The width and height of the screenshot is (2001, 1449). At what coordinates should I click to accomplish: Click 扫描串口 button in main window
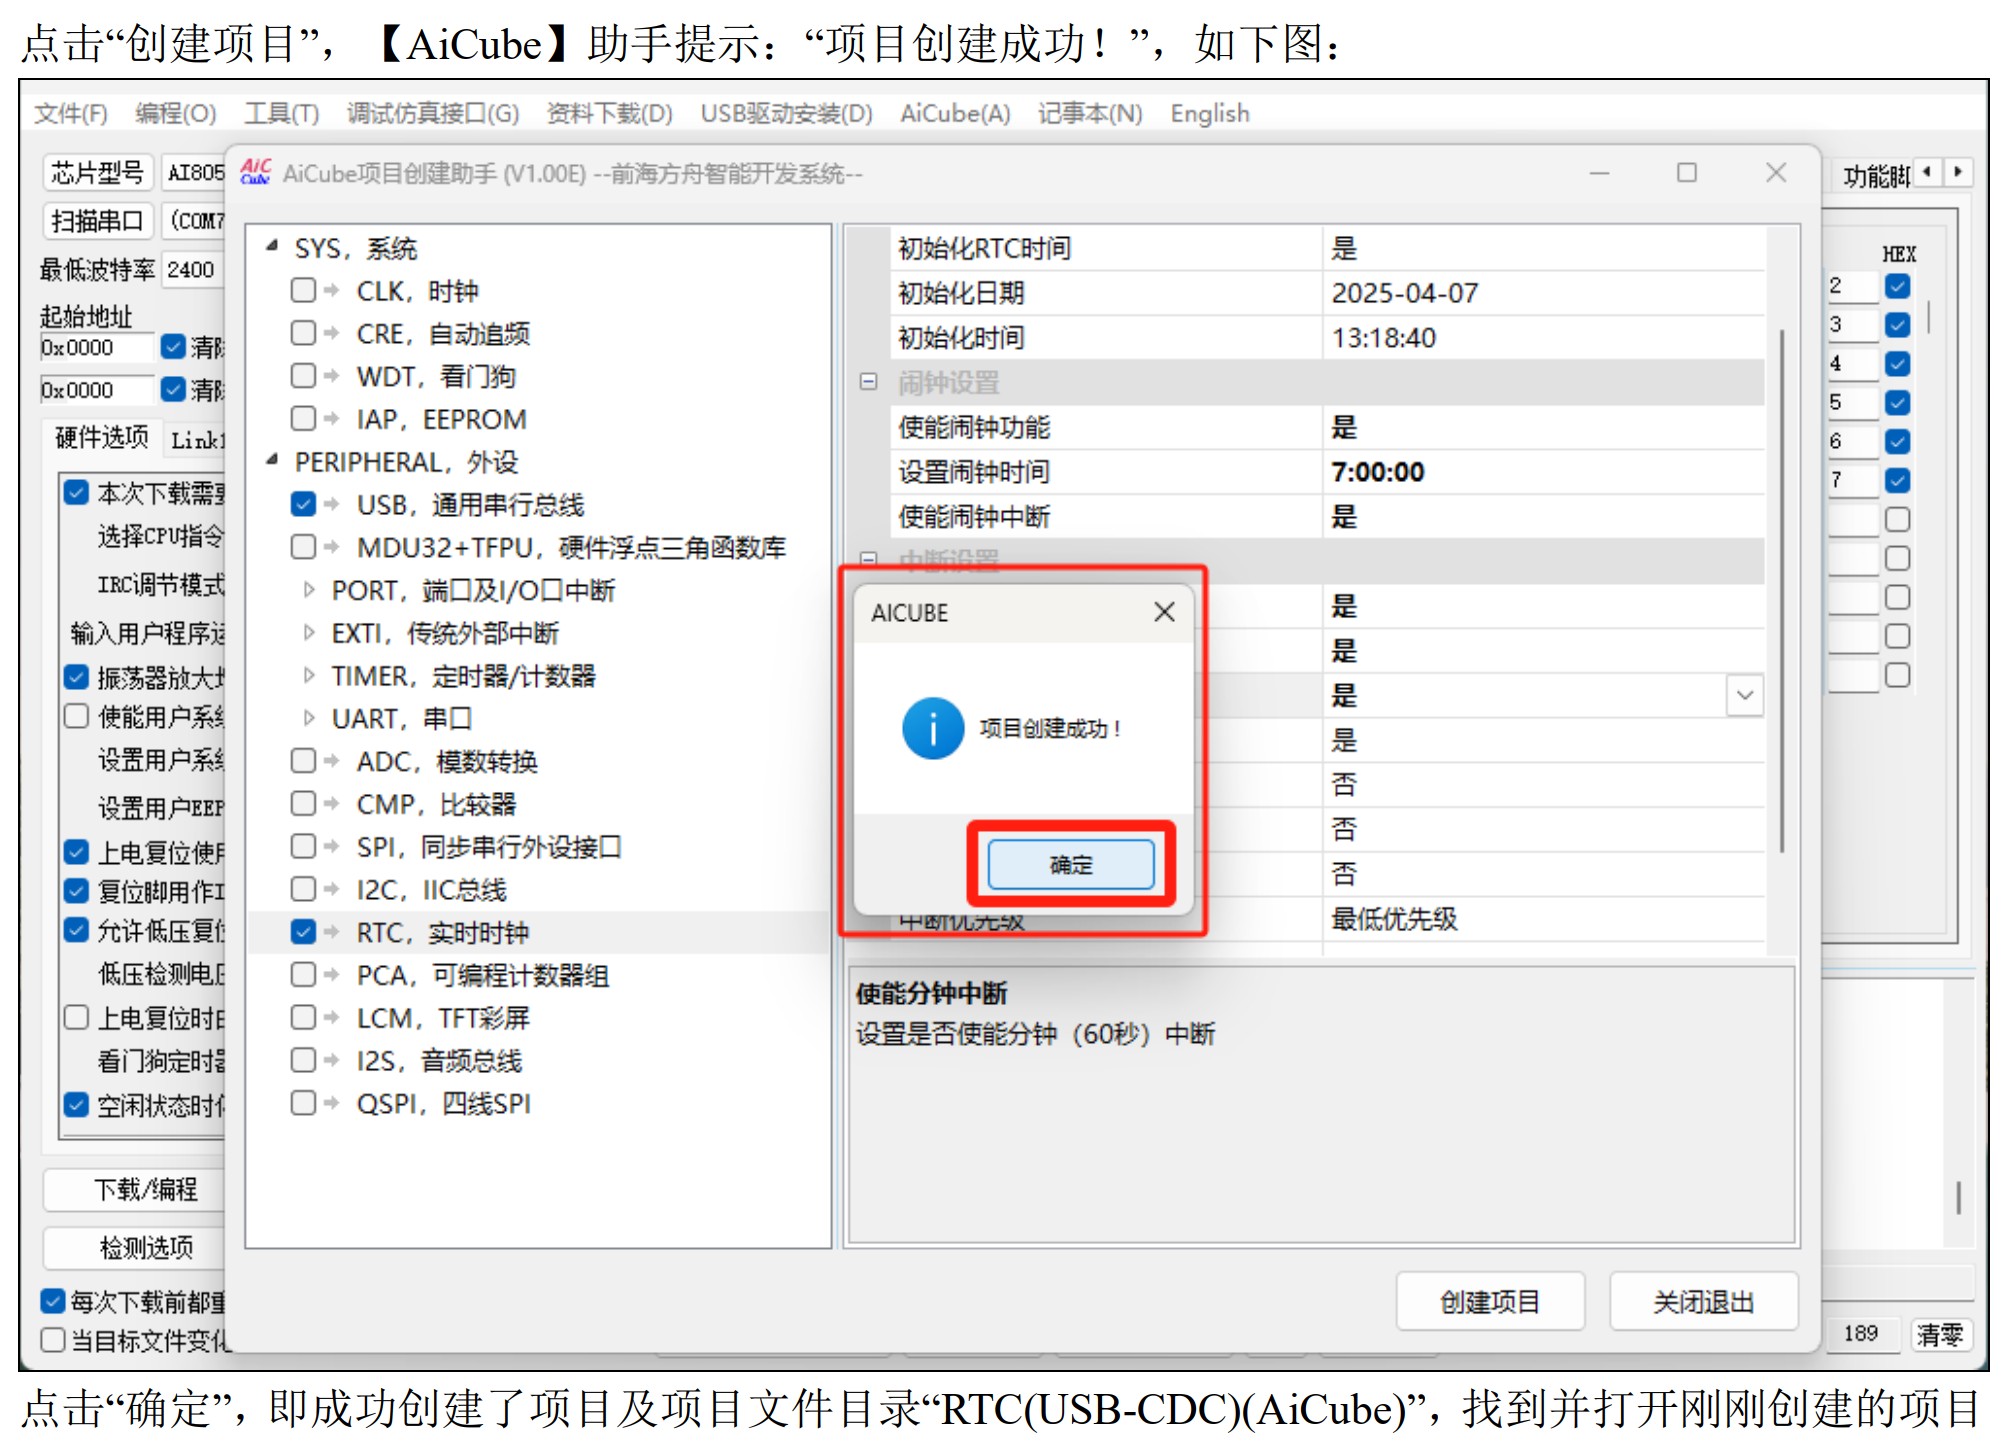[x=98, y=220]
